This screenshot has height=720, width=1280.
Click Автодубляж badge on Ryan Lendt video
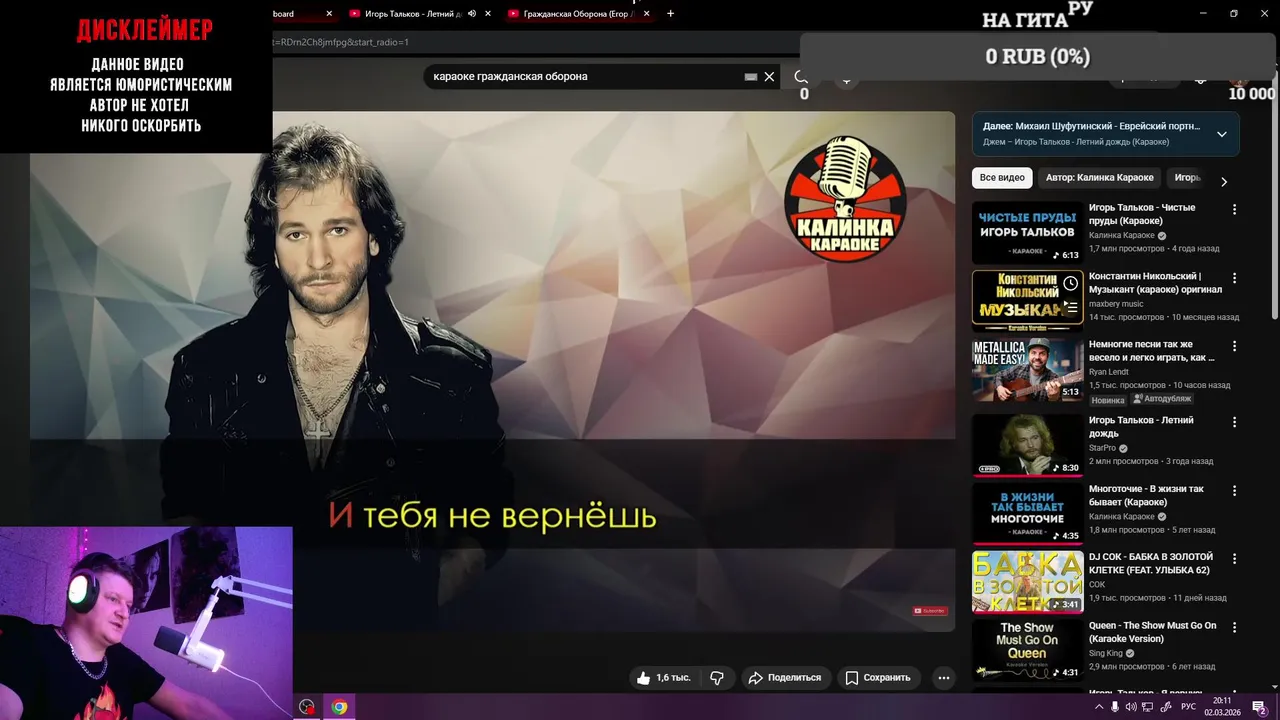(x=1162, y=399)
